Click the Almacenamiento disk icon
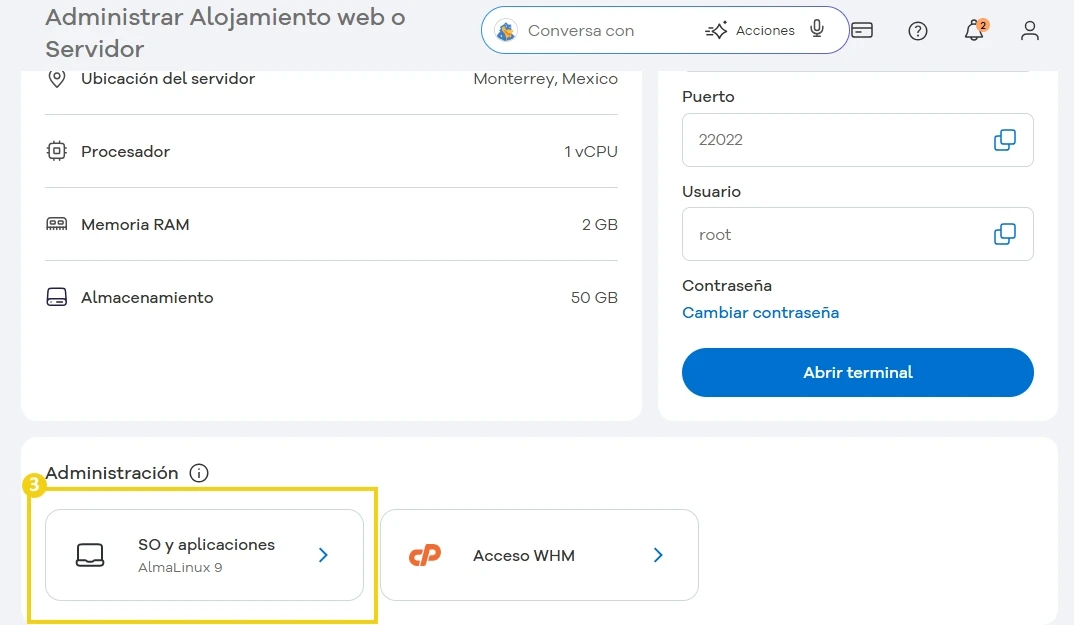This screenshot has height=625, width=1074. pyautogui.click(x=56, y=297)
